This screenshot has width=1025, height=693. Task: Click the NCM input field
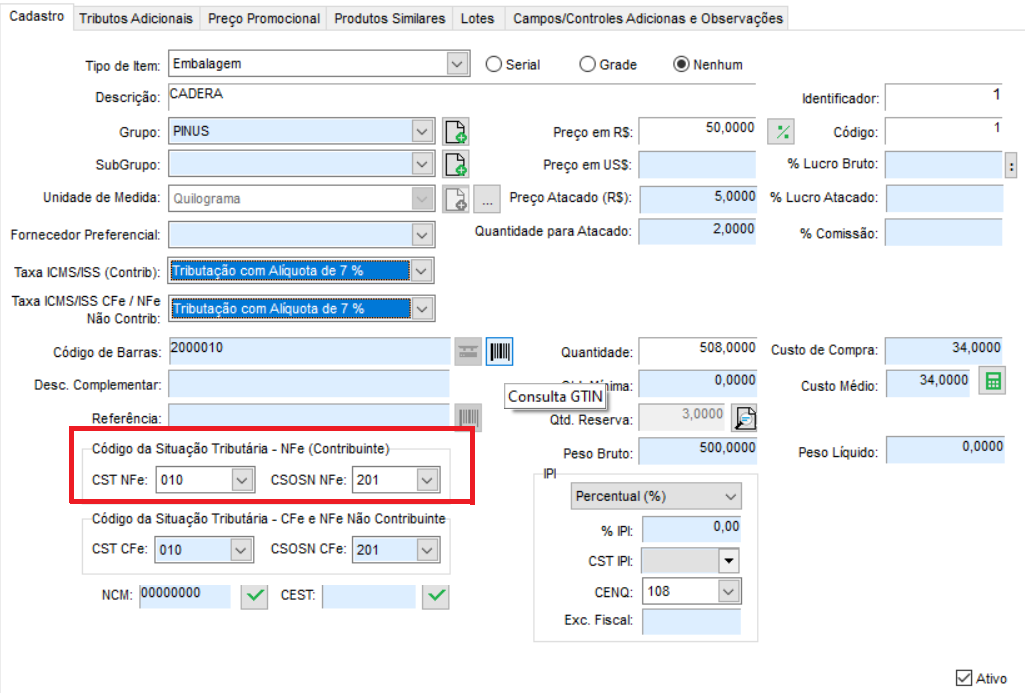185,596
